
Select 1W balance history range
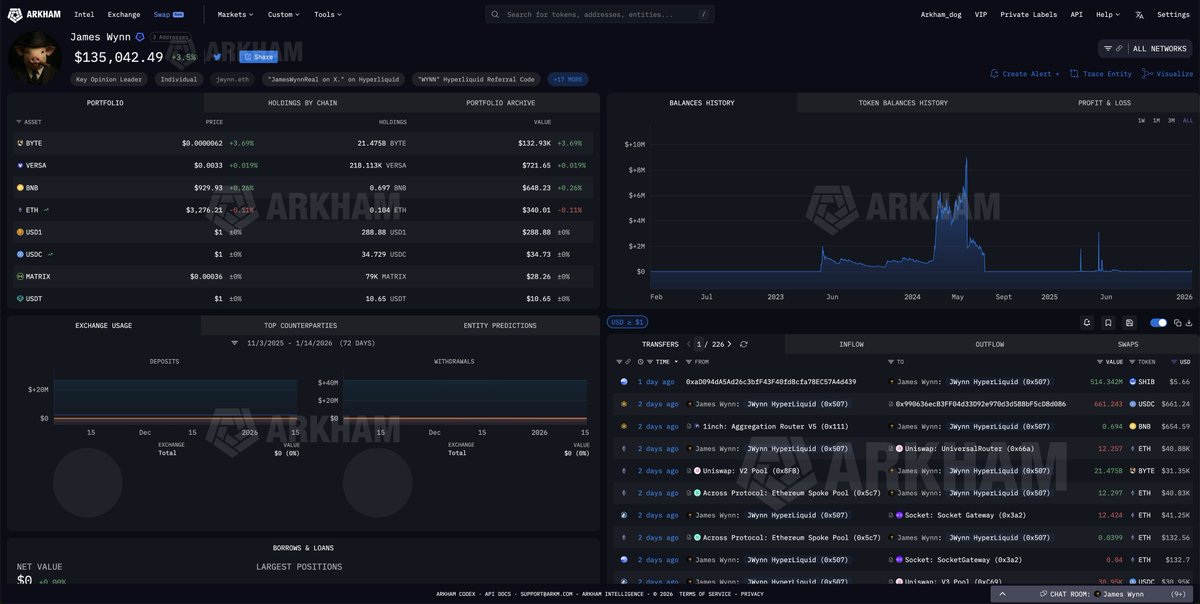click(1141, 120)
